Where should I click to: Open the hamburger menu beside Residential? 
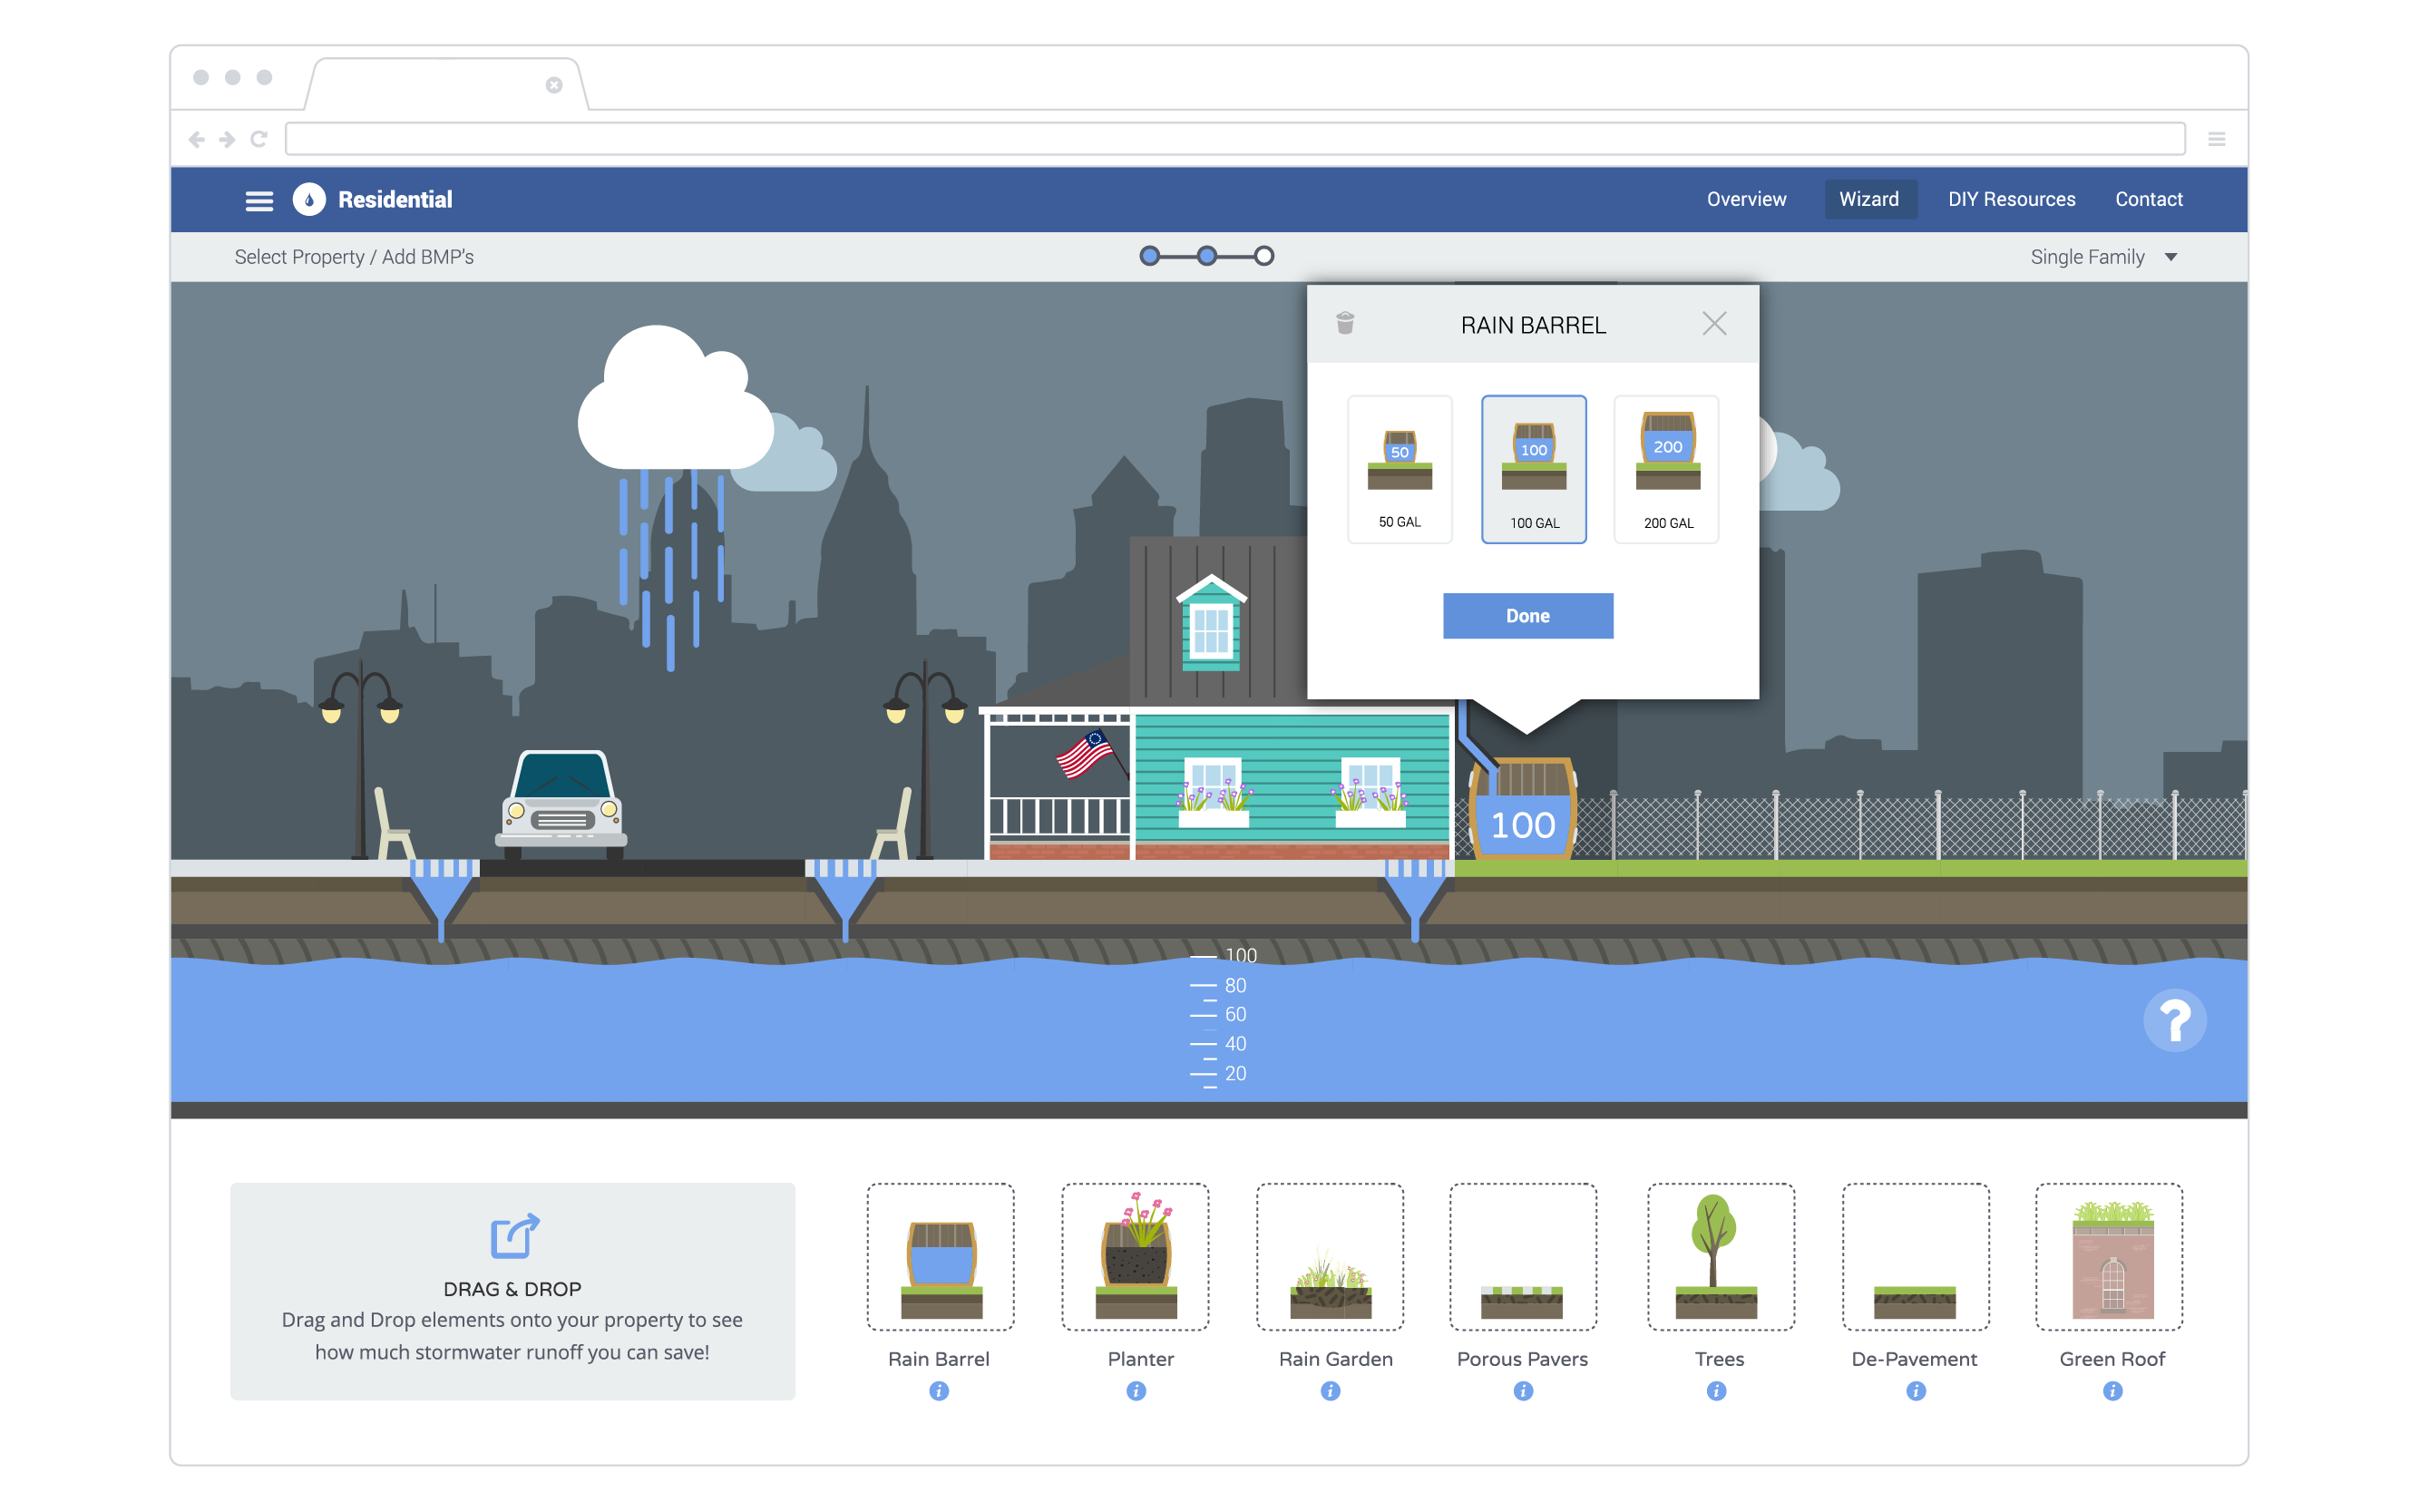click(259, 200)
